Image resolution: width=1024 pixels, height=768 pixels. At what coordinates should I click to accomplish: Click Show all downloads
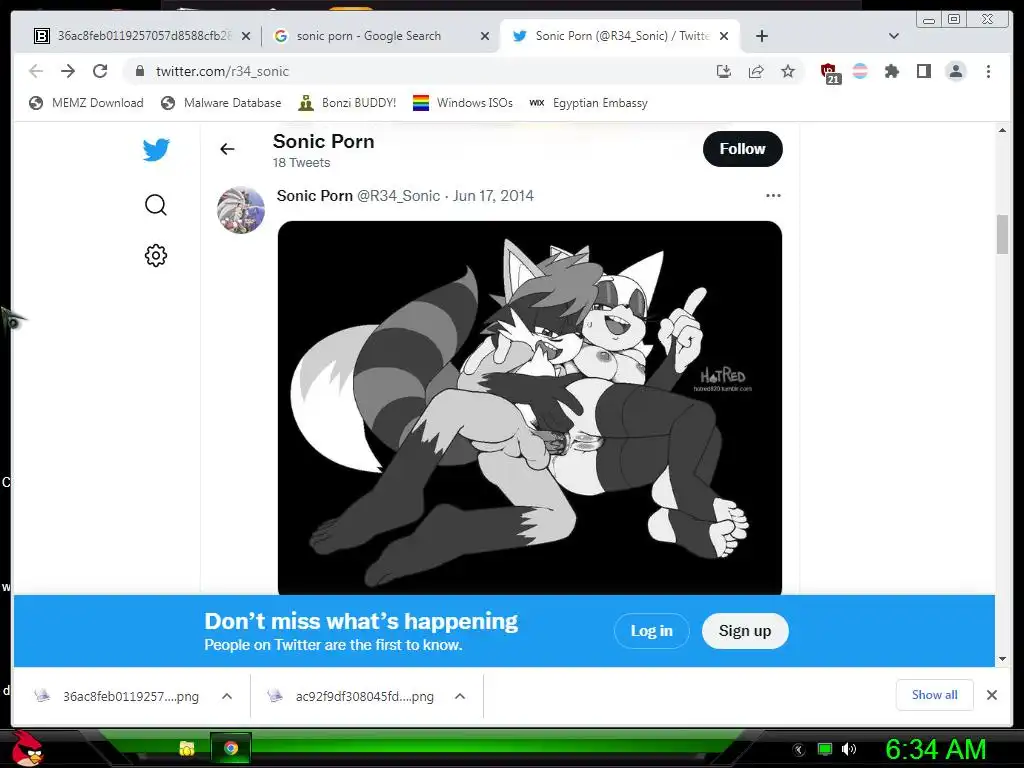[935, 695]
